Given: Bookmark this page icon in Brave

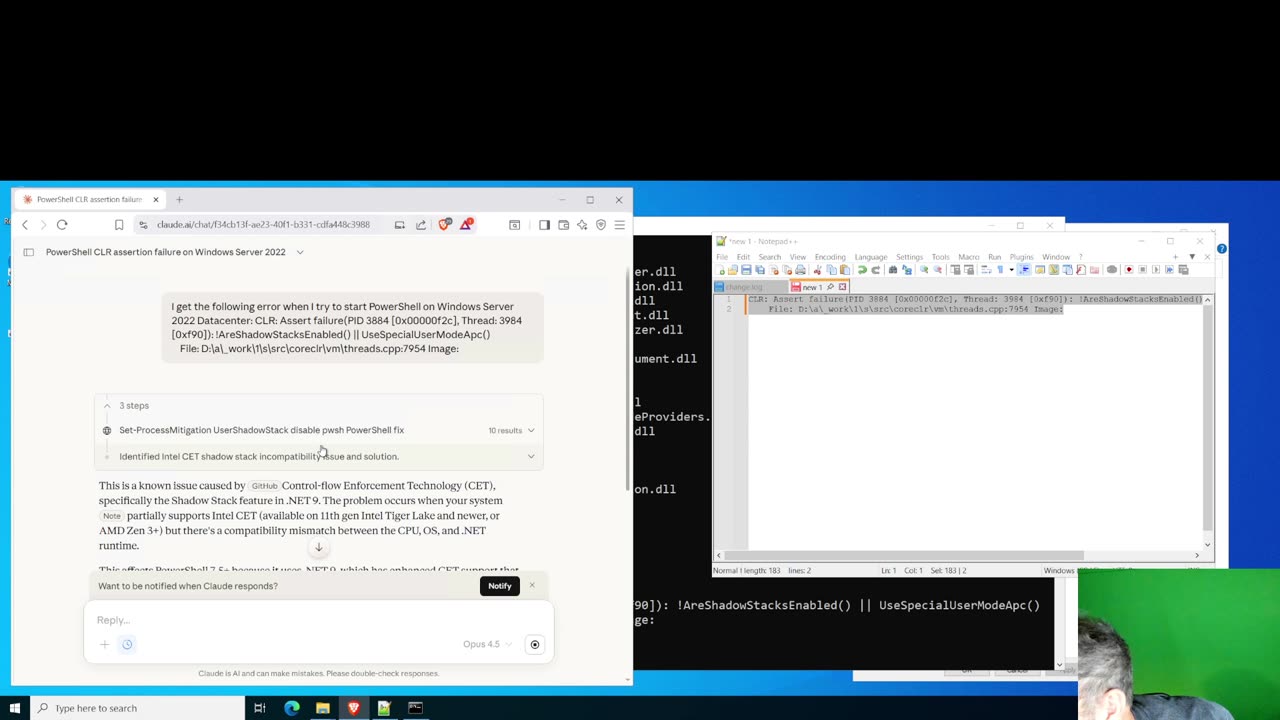Looking at the screenshot, I should (119, 225).
